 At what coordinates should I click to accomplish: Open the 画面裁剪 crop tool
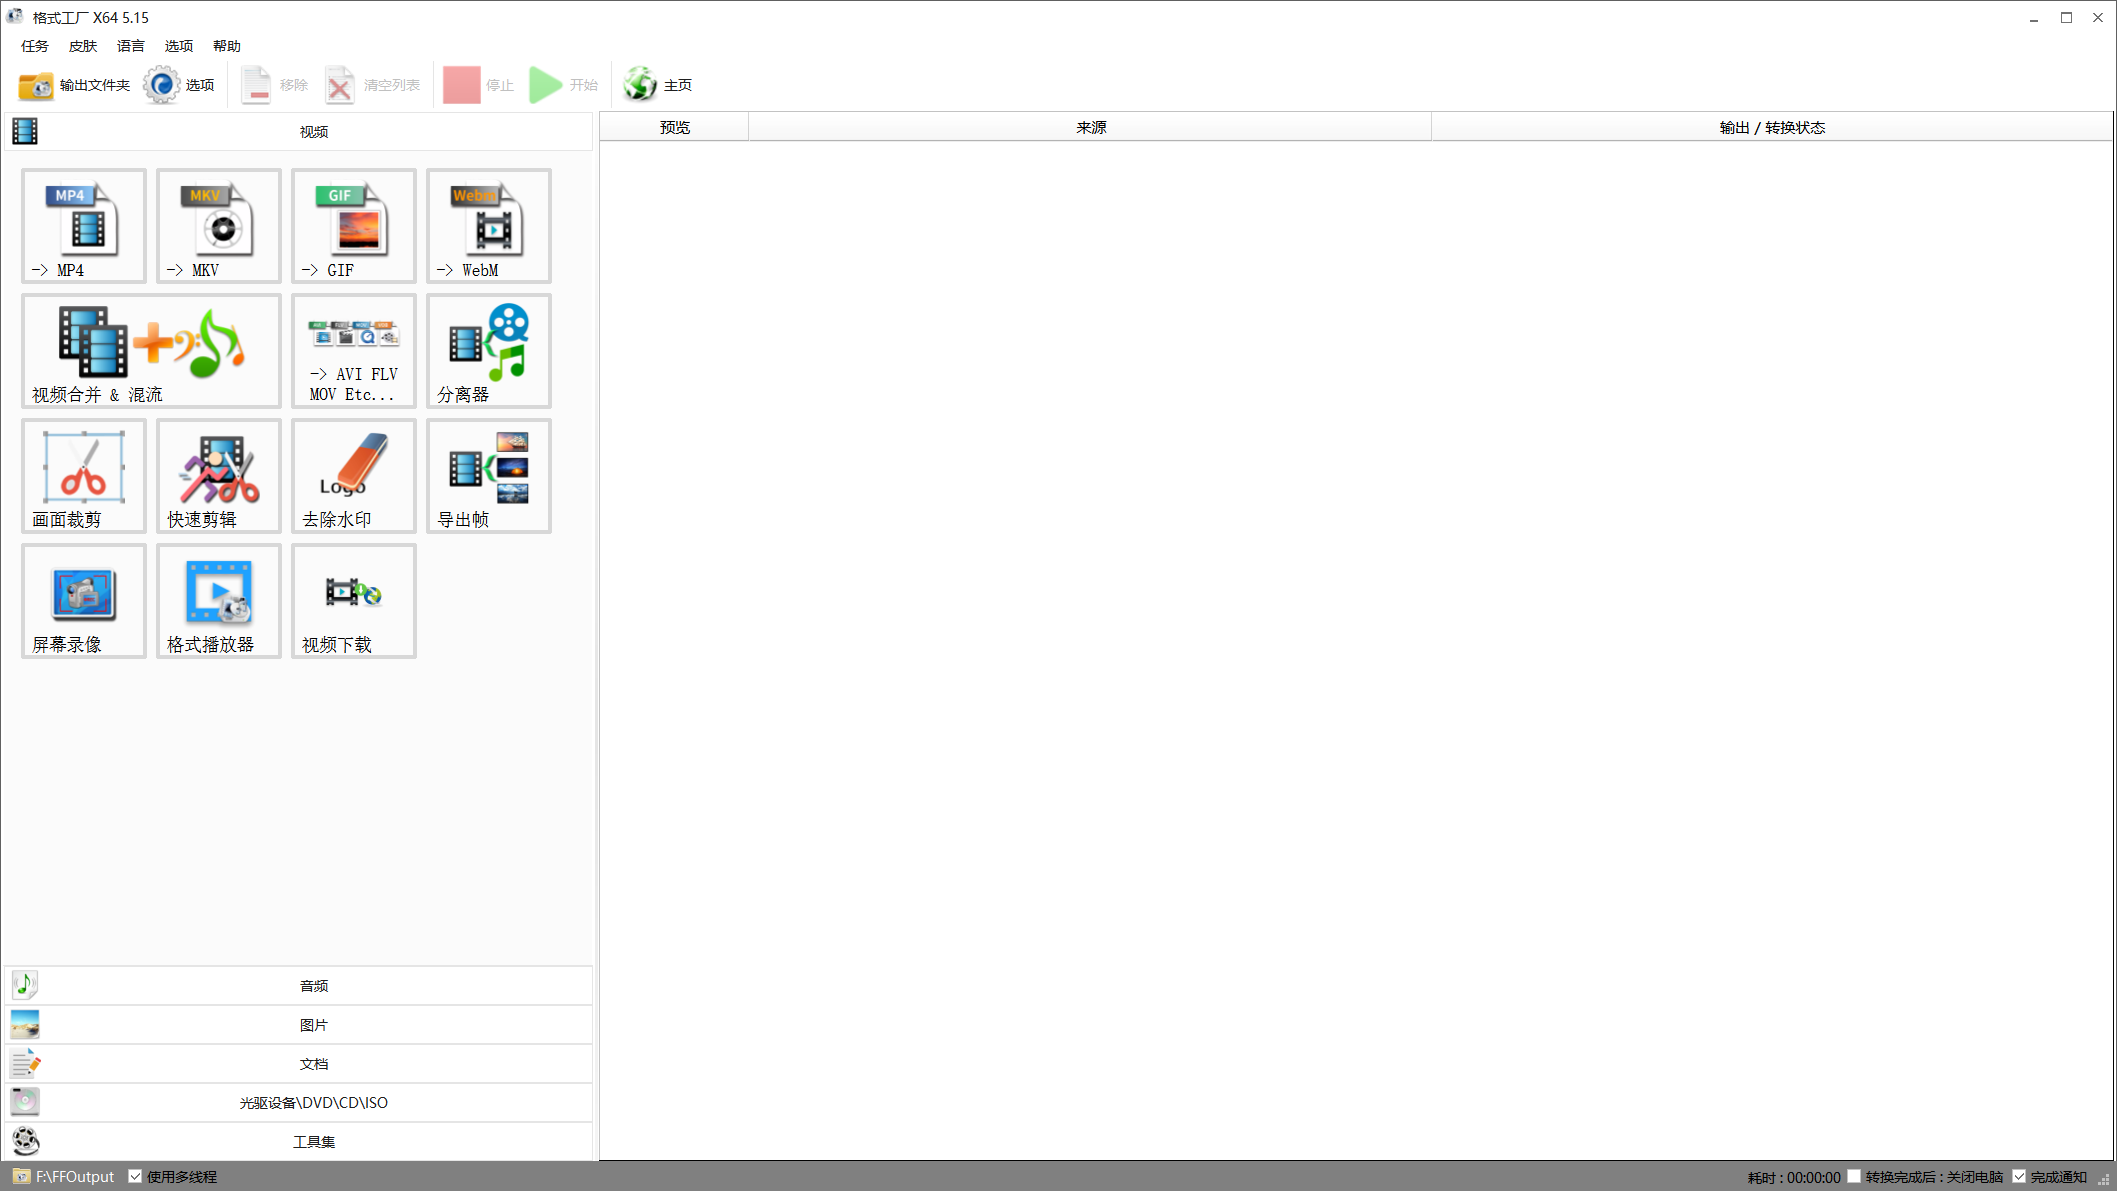click(x=84, y=476)
